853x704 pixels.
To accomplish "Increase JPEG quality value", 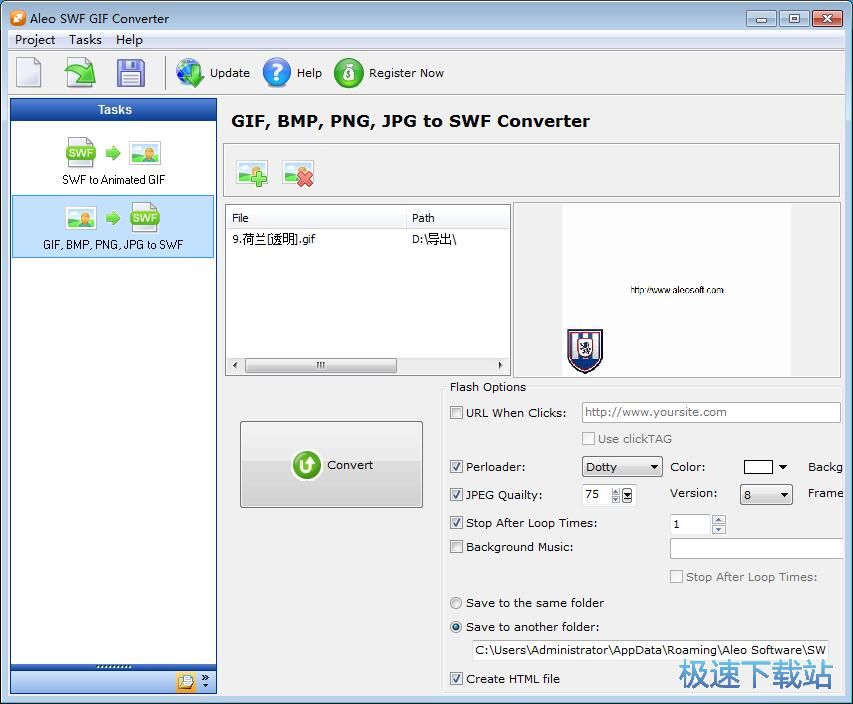I will pos(616,491).
